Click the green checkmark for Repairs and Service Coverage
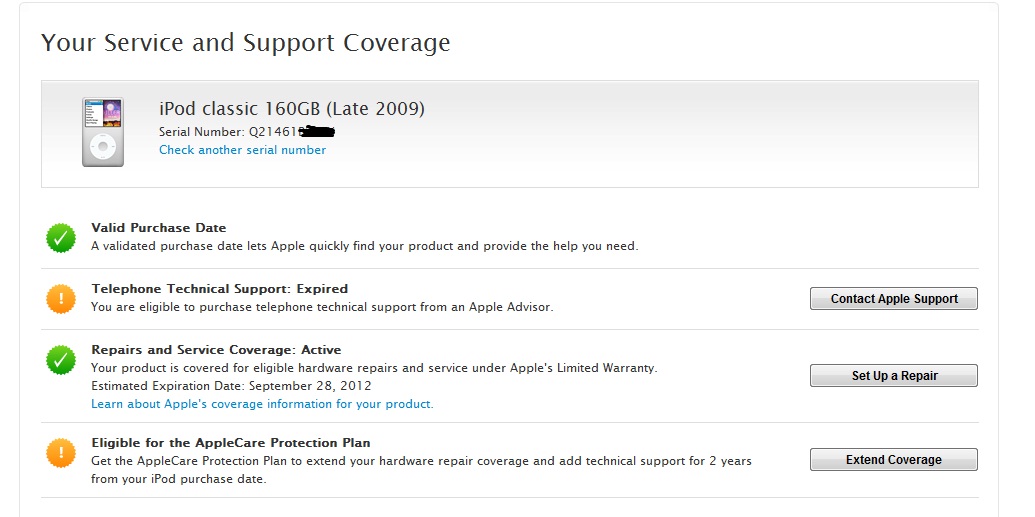The height and width of the screenshot is (517, 1035). (61, 360)
